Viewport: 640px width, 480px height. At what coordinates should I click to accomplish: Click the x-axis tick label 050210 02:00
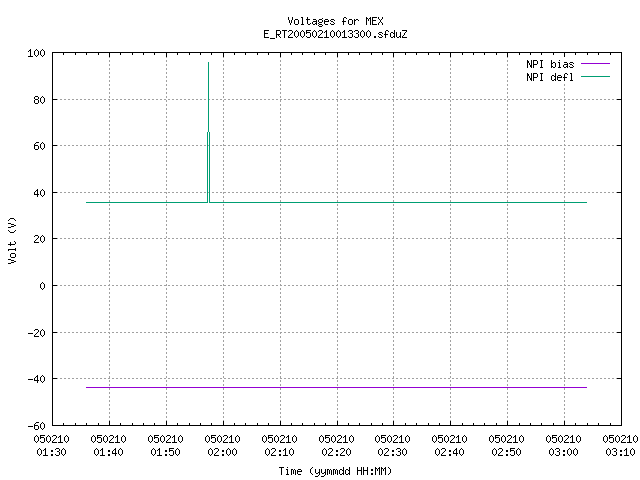222,445
